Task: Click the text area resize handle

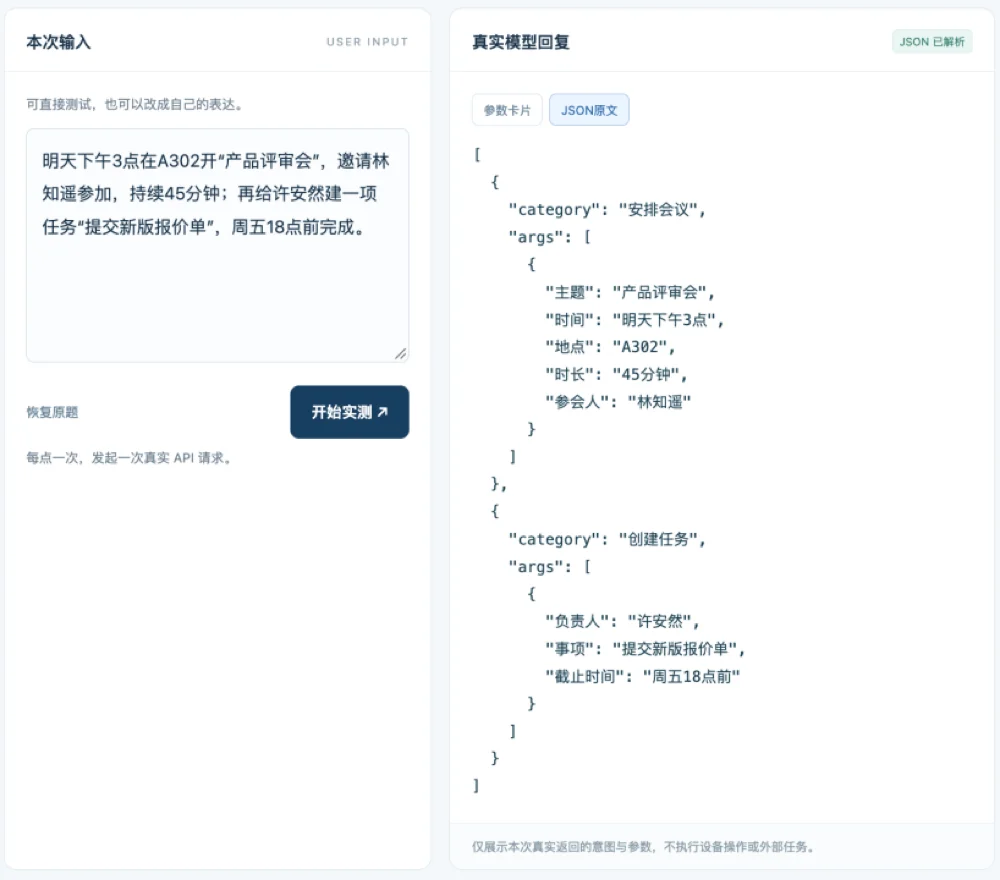Action: [401, 354]
